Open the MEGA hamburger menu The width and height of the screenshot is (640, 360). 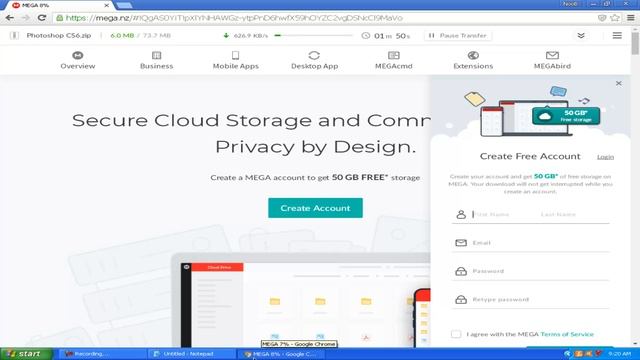(x=617, y=36)
